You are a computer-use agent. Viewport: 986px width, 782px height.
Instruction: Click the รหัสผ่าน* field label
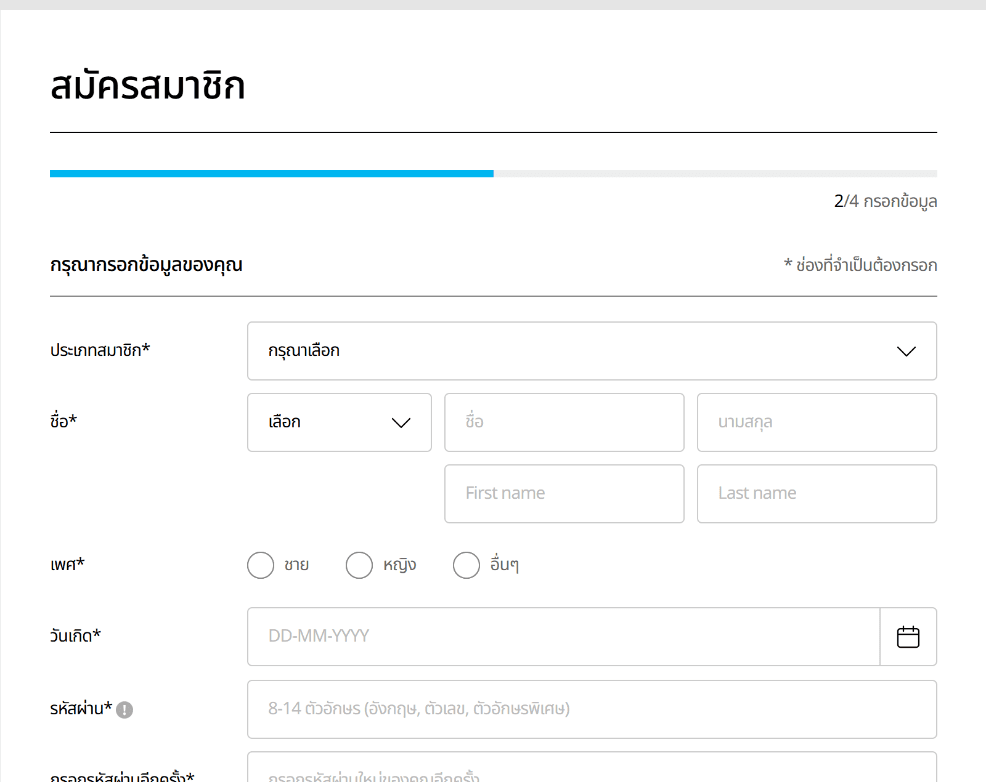pyautogui.click(x=81, y=709)
